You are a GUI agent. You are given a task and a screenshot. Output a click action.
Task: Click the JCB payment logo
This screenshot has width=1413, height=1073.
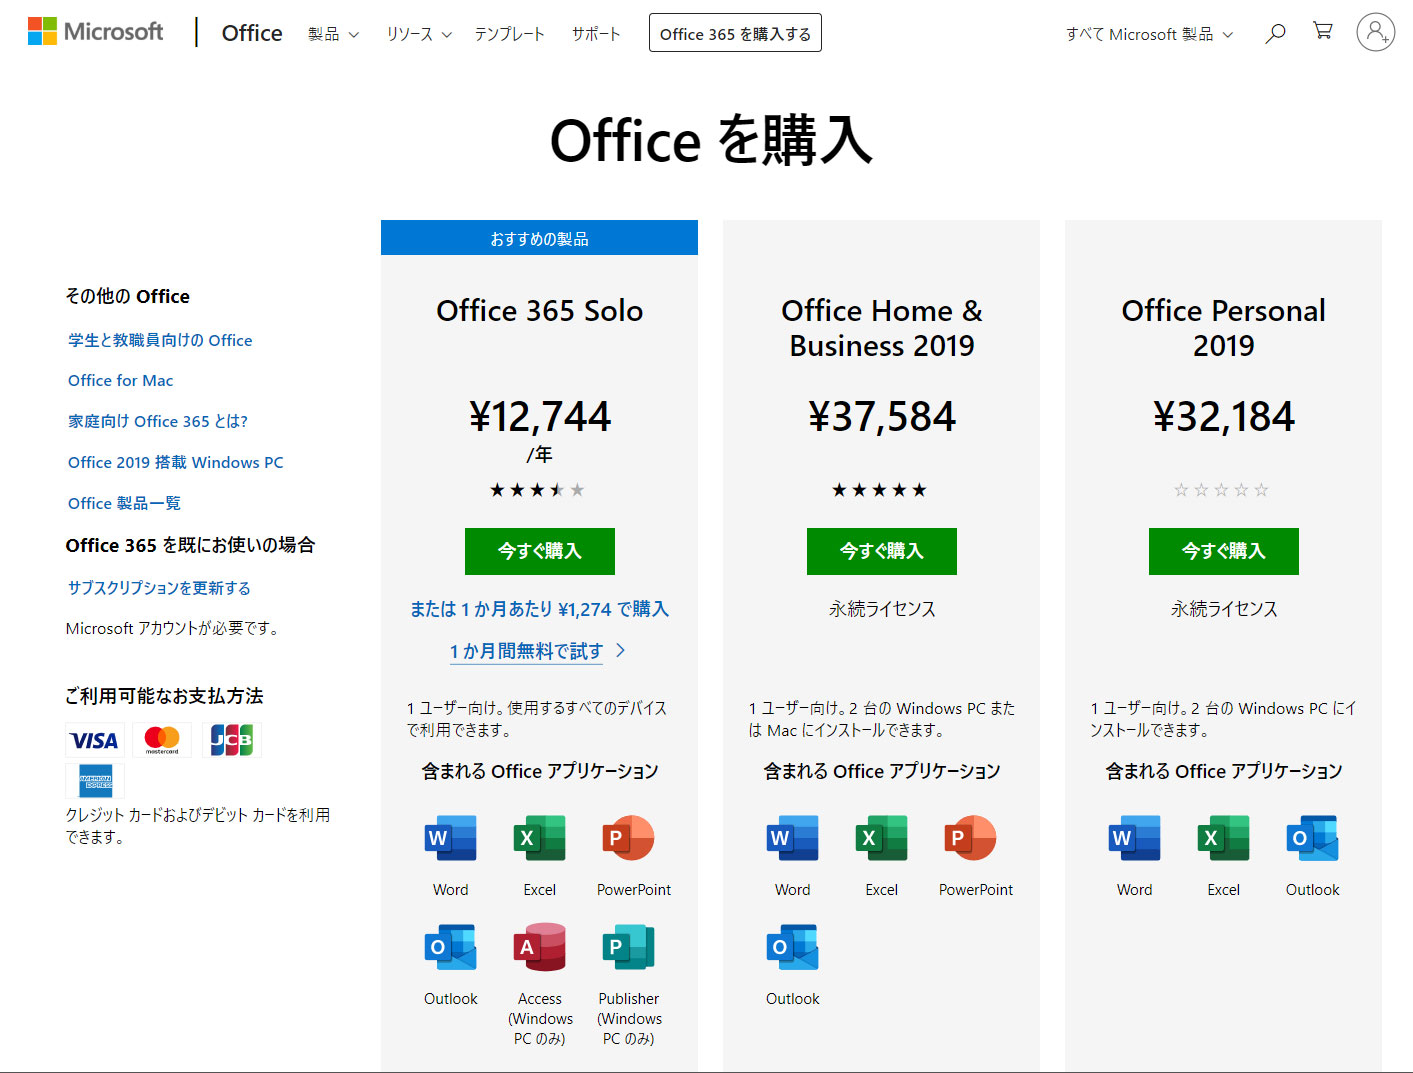click(x=231, y=740)
